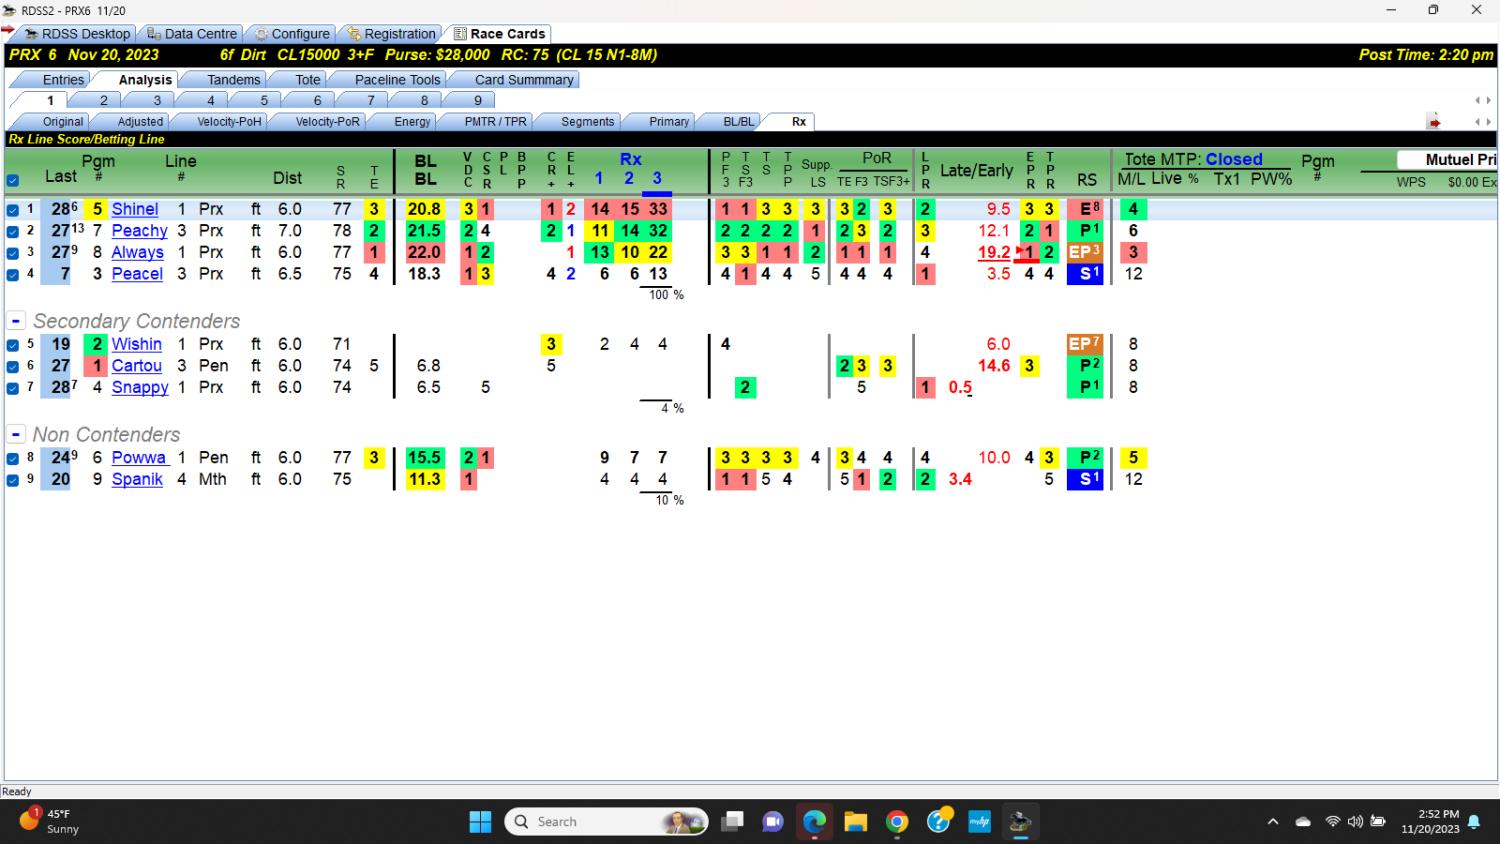This screenshot has width=1500, height=844.
Task: Switch to the Tandems tab
Action: point(233,80)
